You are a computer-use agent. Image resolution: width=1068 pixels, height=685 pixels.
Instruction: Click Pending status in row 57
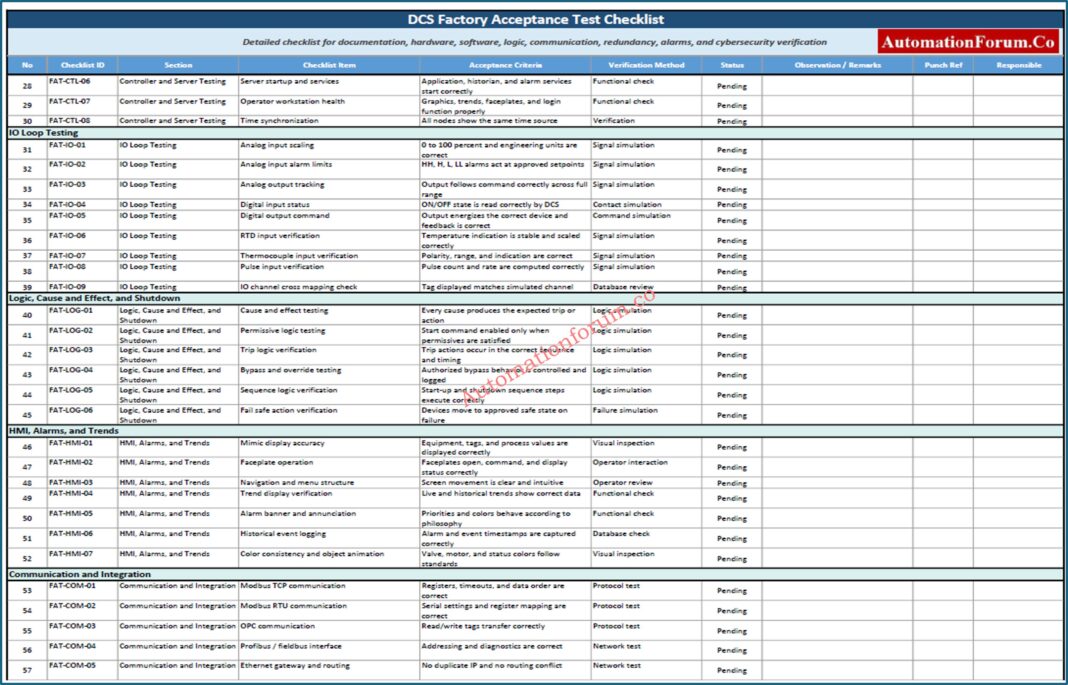coord(732,671)
